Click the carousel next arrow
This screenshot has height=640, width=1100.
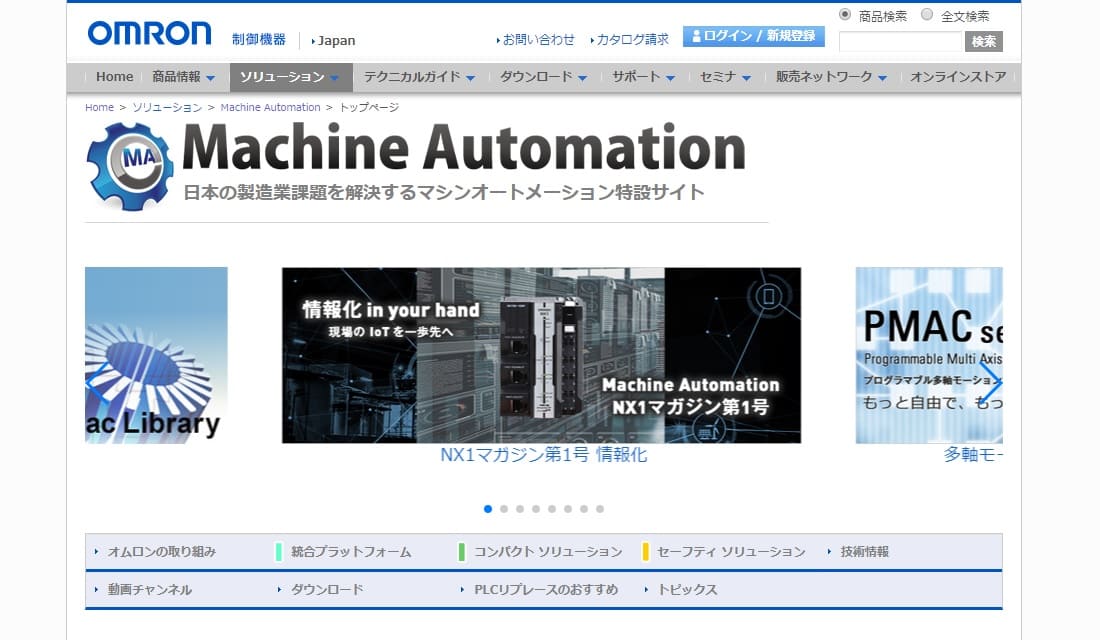click(x=990, y=382)
